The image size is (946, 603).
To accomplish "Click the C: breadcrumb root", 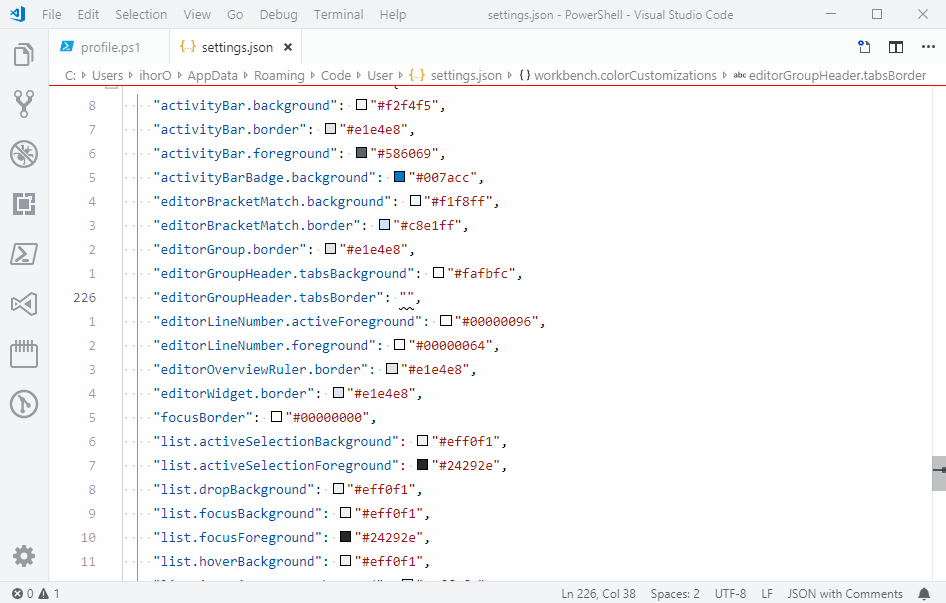I will [x=71, y=75].
